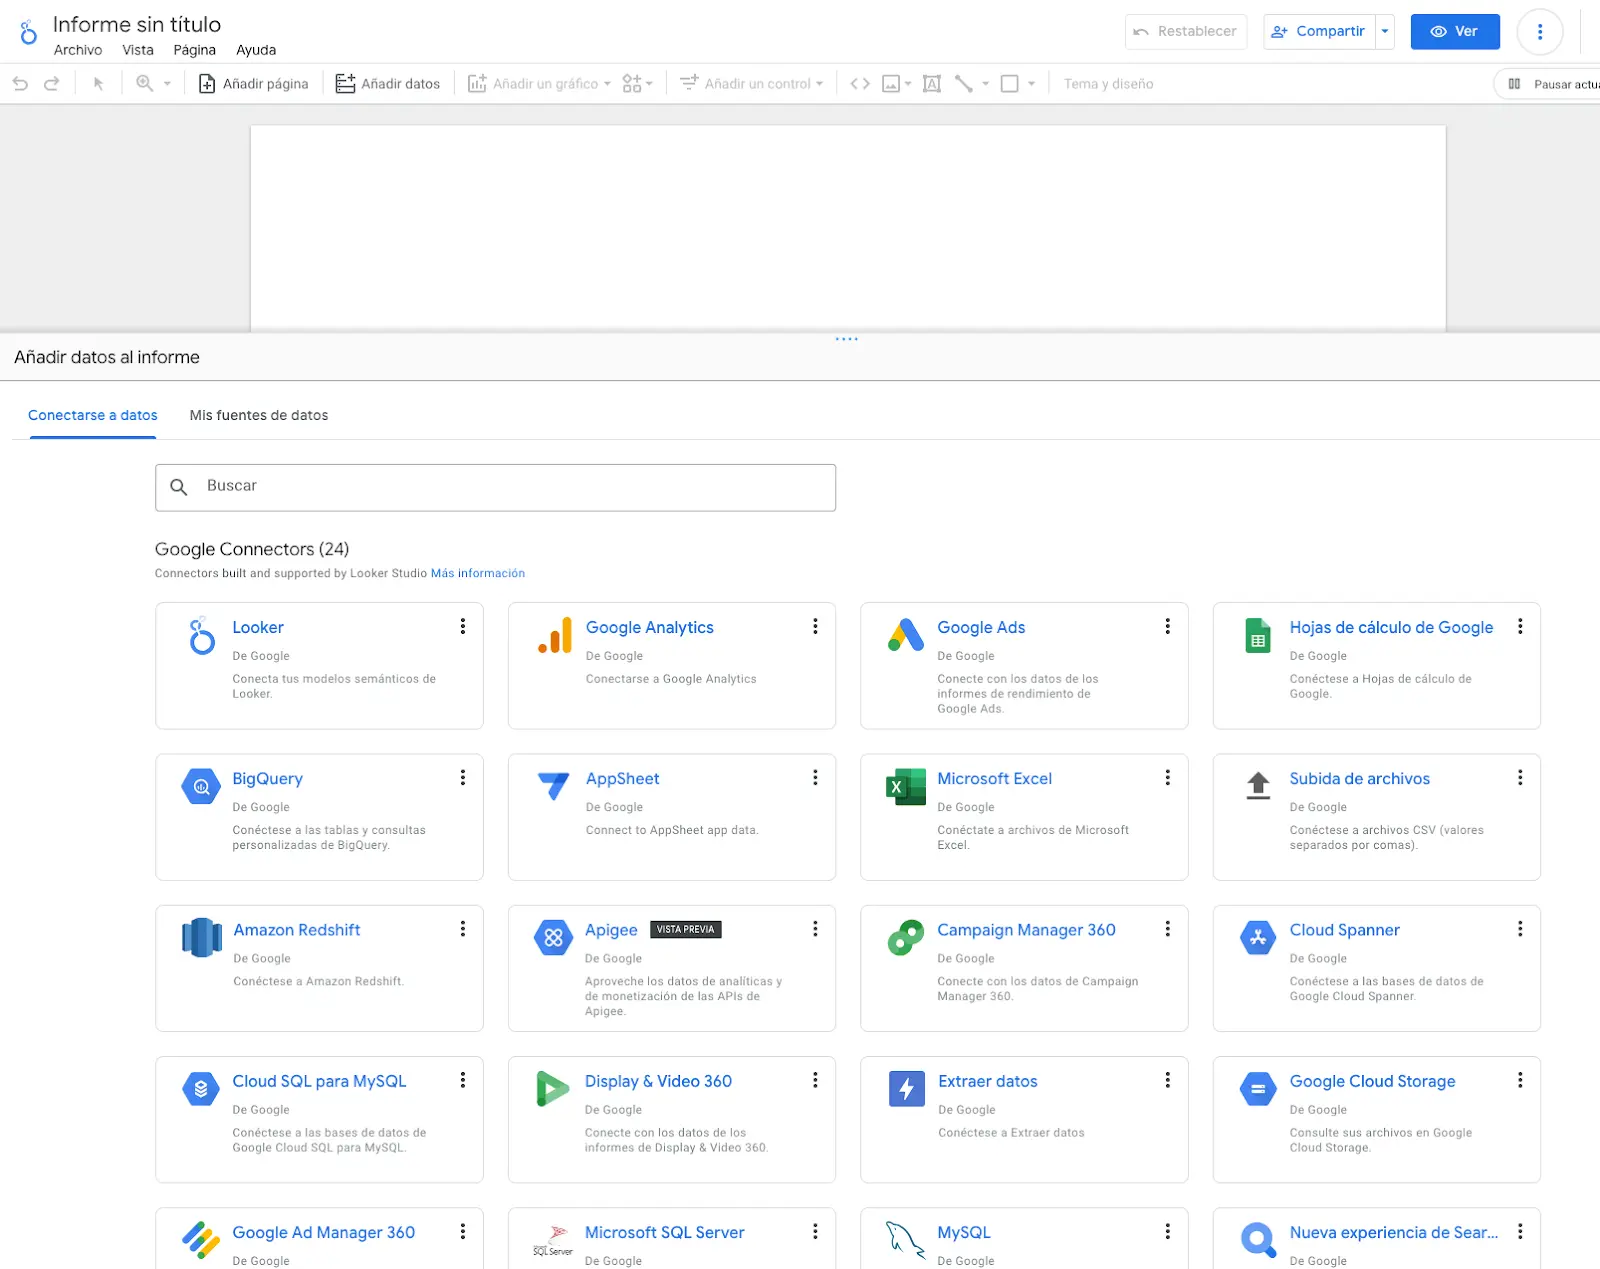Click the Informe sin título report title
Image resolution: width=1600 pixels, height=1269 pixels.
pyautogui.click(x=137, y=24)
